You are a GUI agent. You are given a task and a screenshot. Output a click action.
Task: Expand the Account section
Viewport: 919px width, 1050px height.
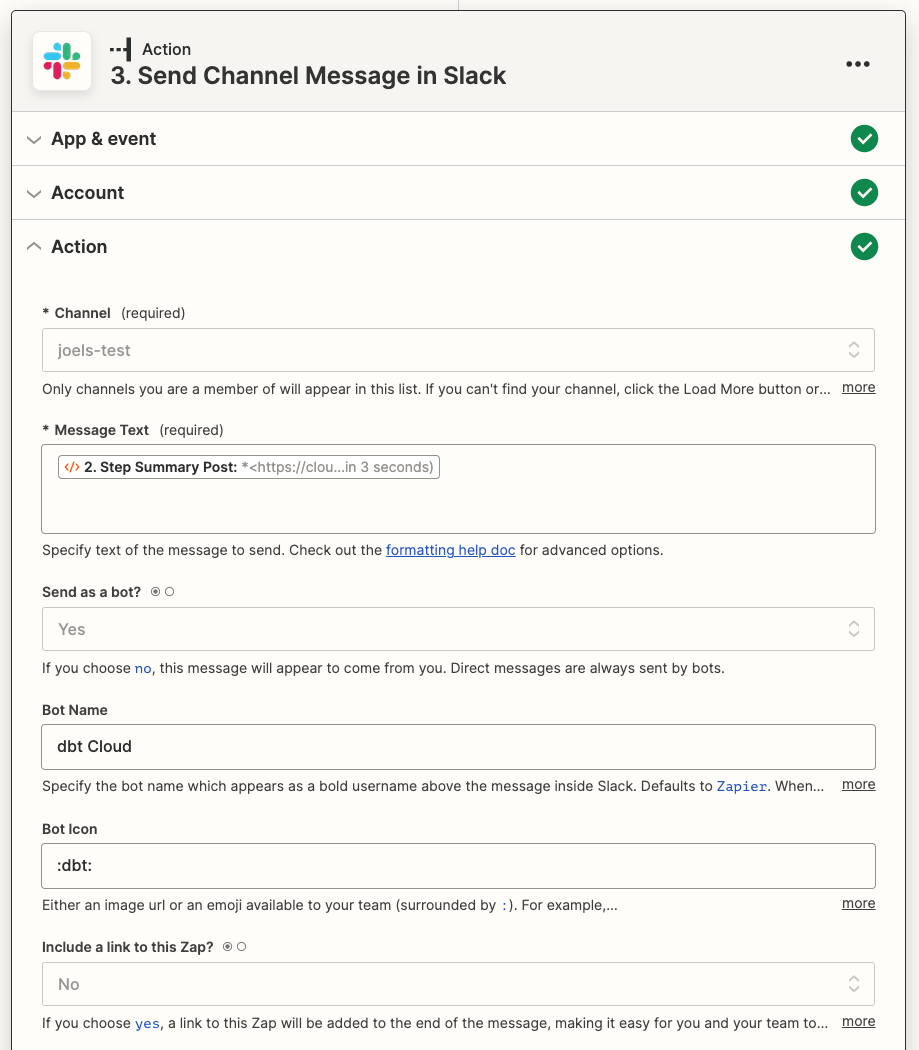pos(33,192)
